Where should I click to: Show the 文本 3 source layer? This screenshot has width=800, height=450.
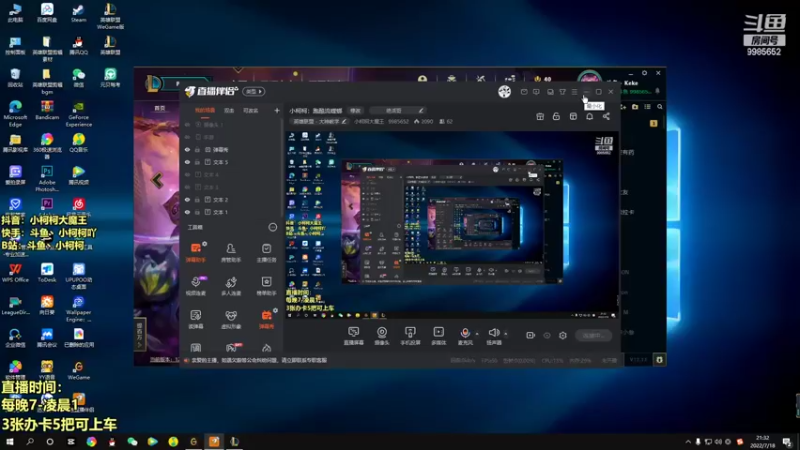(x=187, y=187)
